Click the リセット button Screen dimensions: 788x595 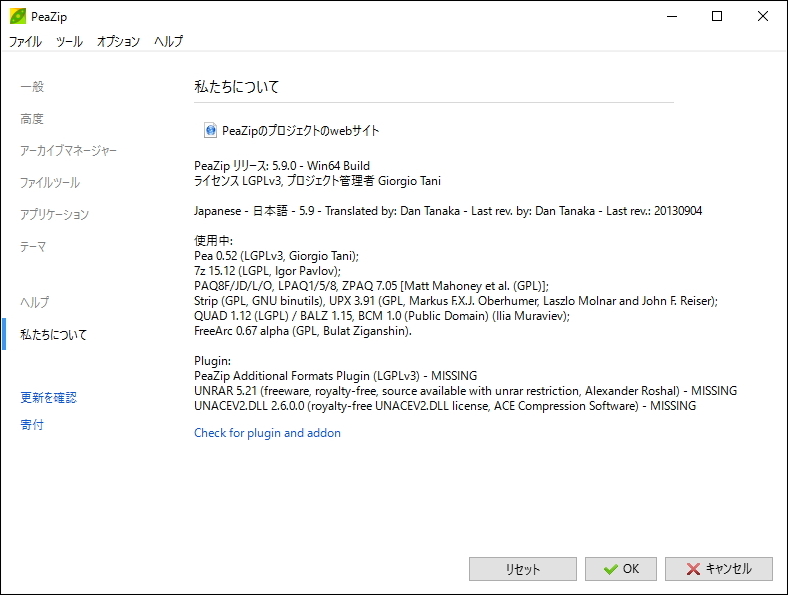point(523,569)
